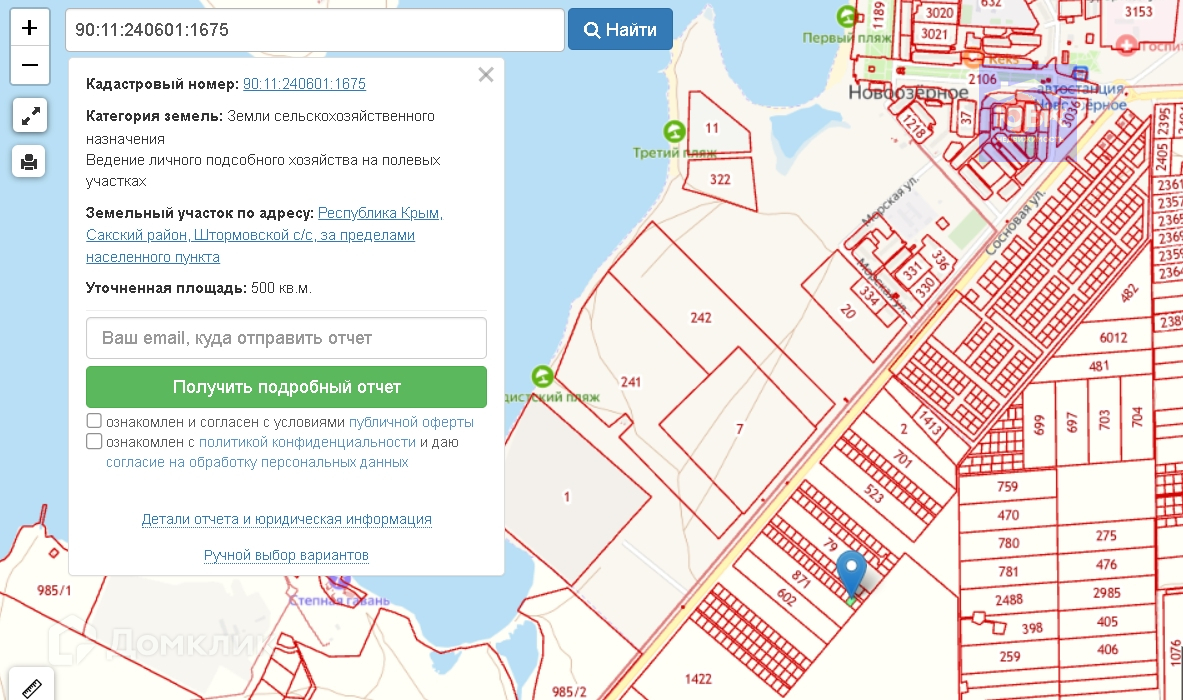
Task: Print the map with printer icon
Action: coord(29,161)
